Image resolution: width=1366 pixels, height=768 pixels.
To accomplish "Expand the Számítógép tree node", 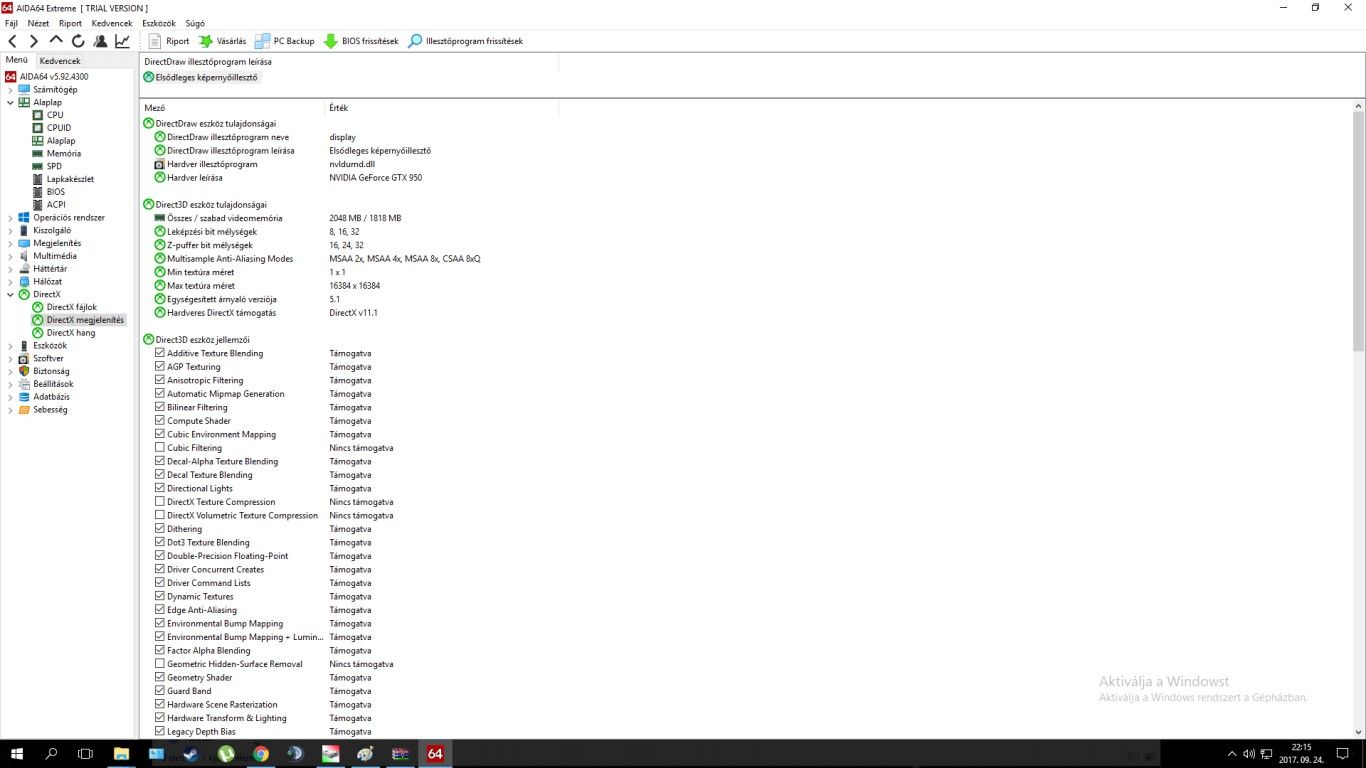I will tap(10, 90).
